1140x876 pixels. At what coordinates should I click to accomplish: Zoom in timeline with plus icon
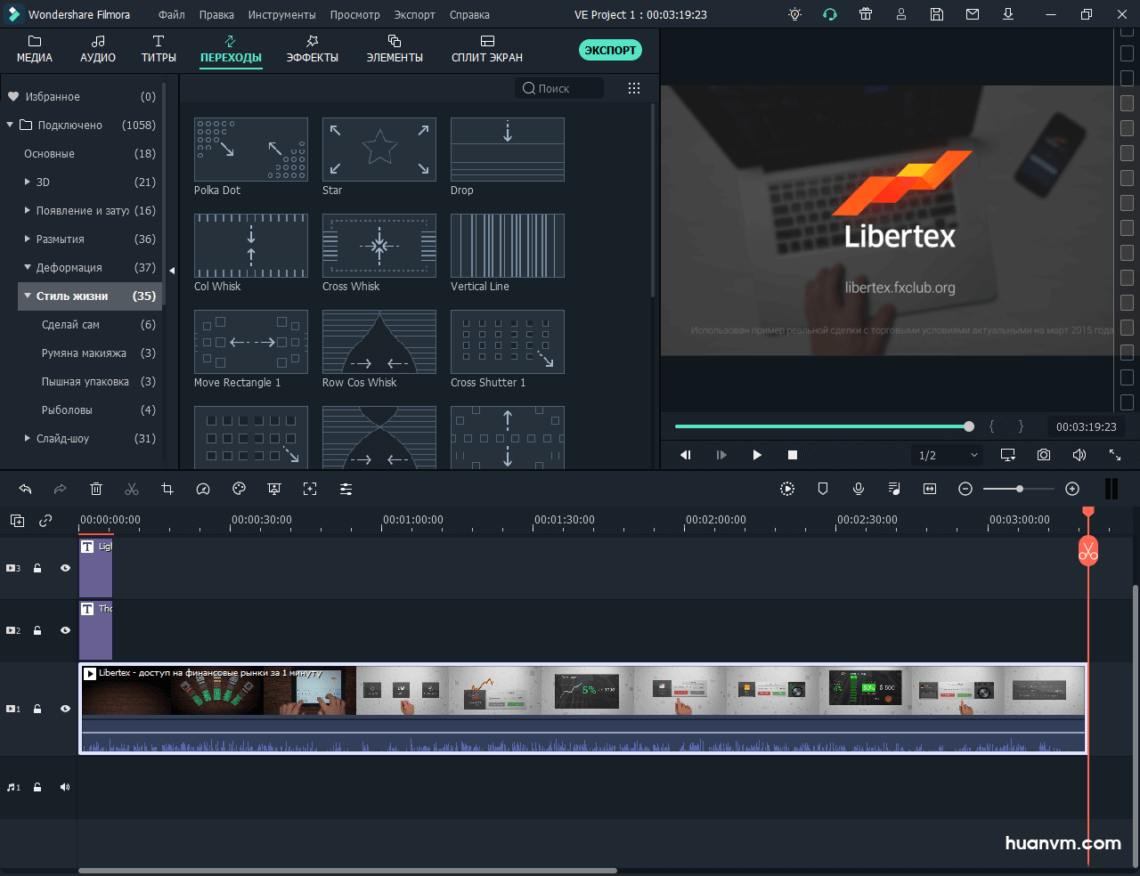[x=1072, y=489]
